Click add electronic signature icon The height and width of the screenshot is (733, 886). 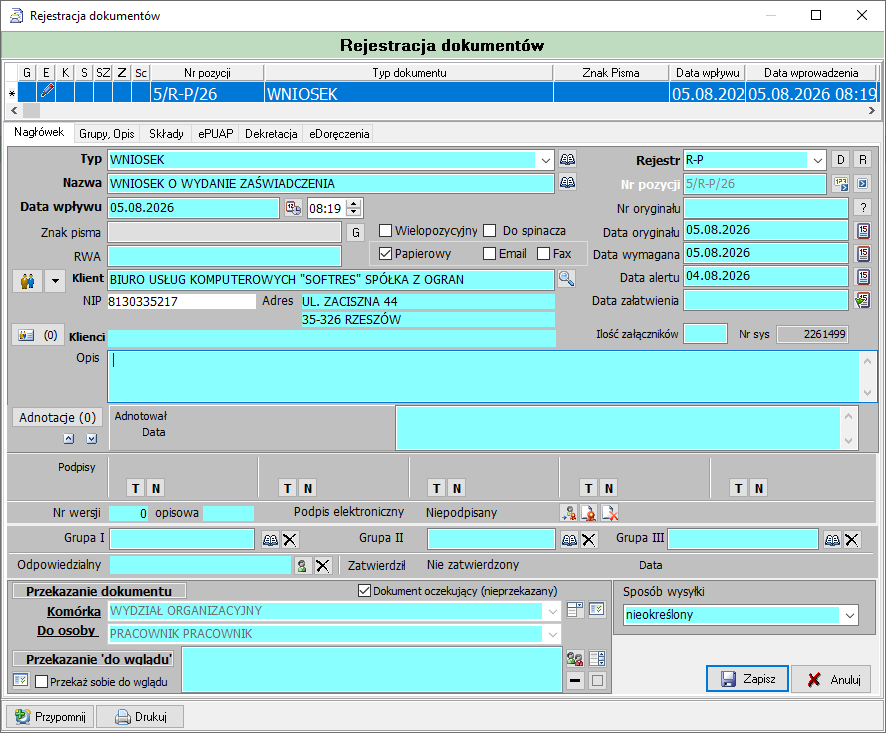[x=568, y=513]
